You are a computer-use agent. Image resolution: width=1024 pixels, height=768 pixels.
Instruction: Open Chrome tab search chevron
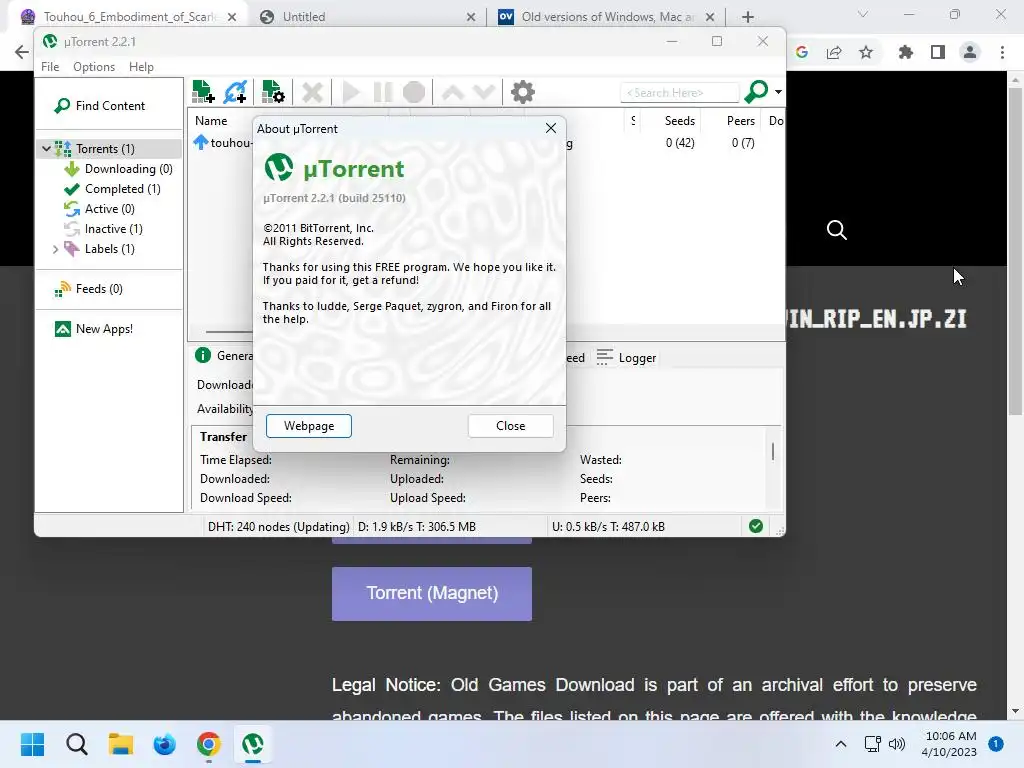pyautogui.click(x=863, y=14)
